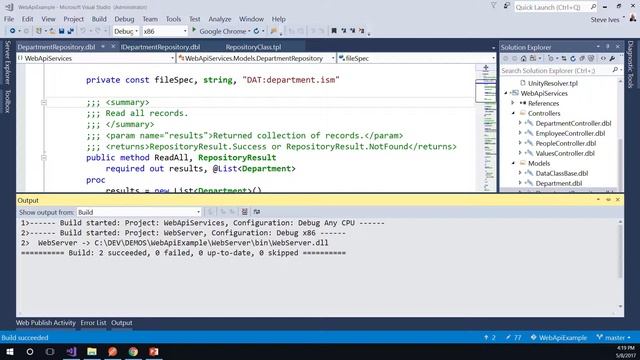The height and width of the screenshot is (360, 640).
Task: Switch to Web Publish Activity tab
Action: click(x=46, y=322)
